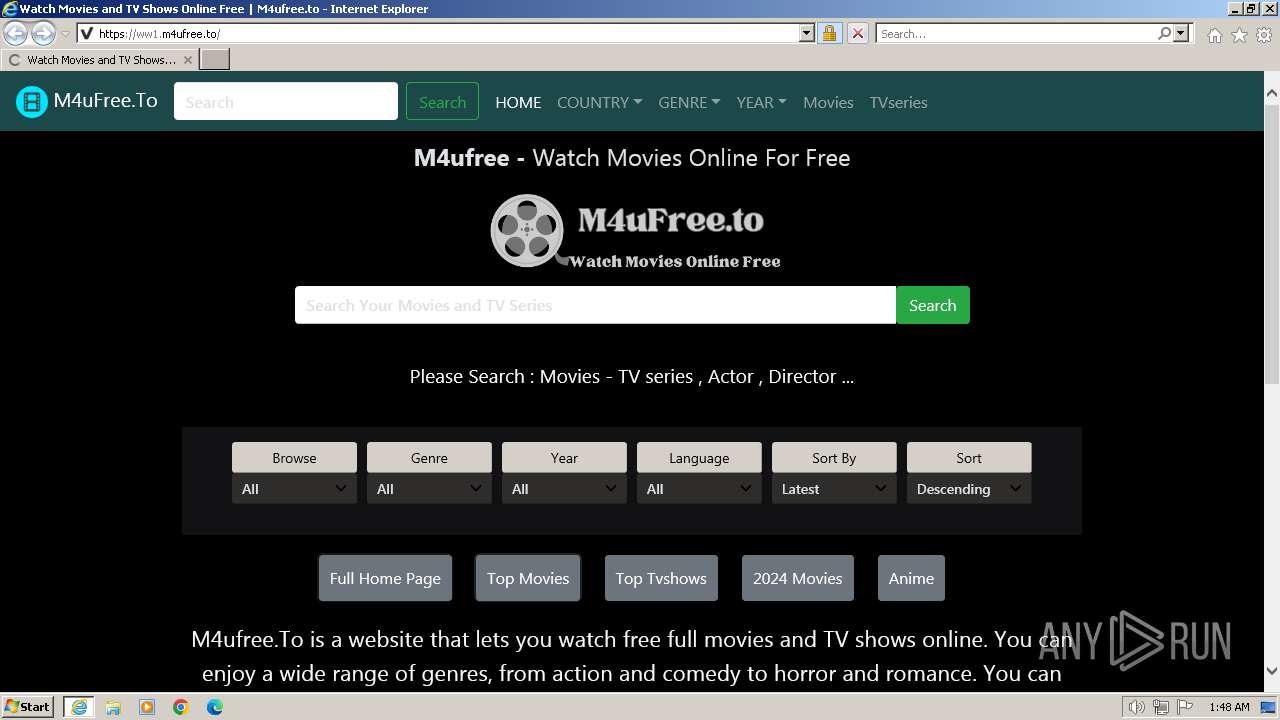Click the Sort By label button
The height and width of the screenshot is (720, 1280).
(834, 457)
